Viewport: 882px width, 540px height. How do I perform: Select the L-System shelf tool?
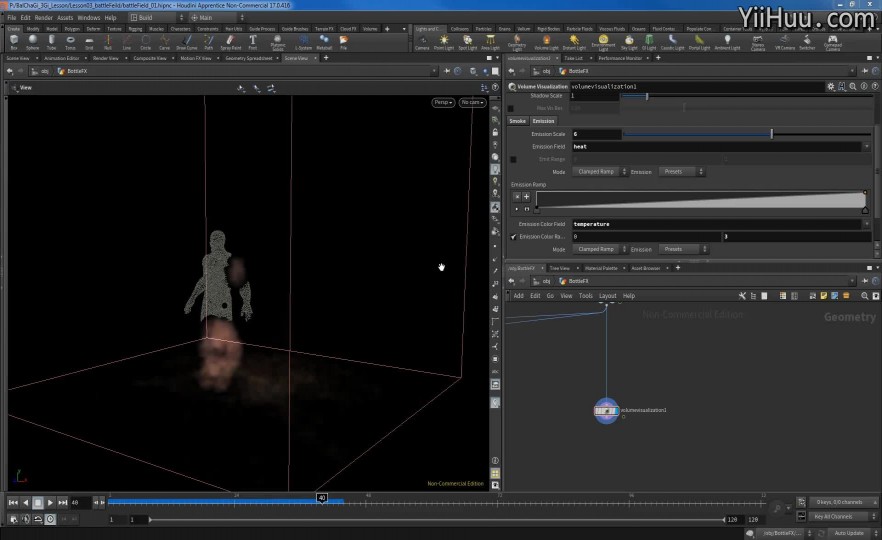[303, 42]
